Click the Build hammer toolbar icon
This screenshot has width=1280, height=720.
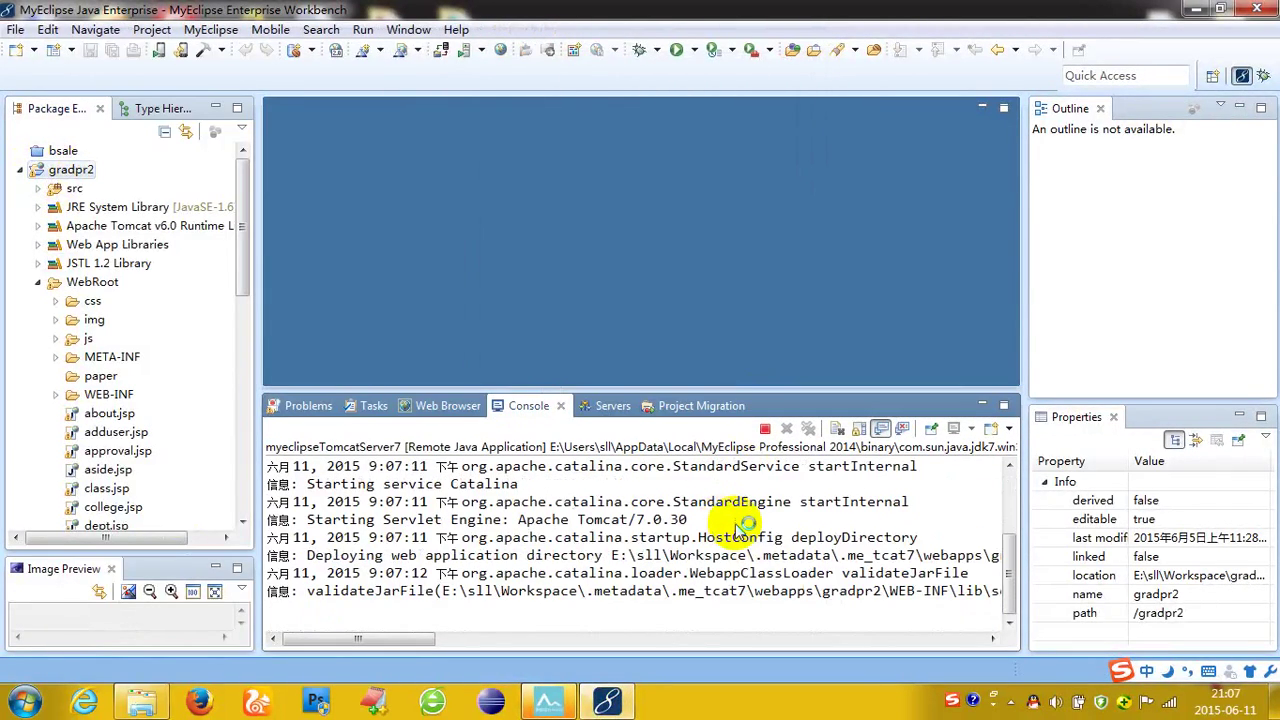(202, 50)
